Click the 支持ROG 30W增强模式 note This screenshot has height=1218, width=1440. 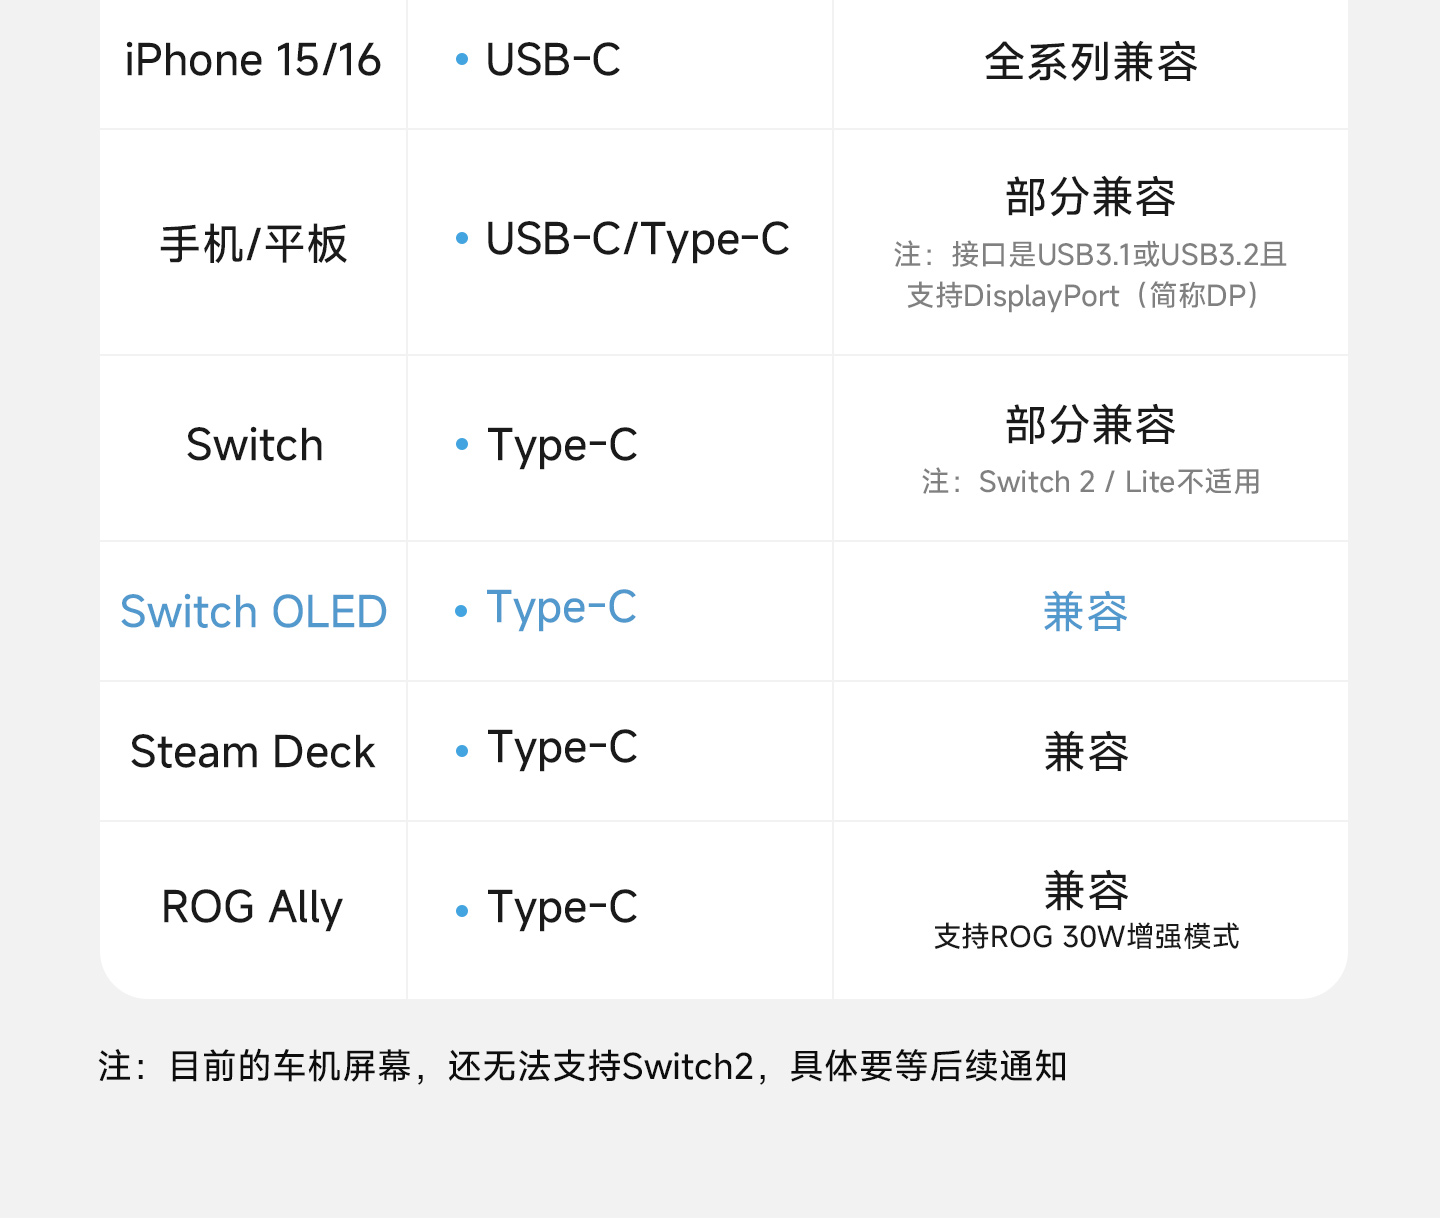1086,937
